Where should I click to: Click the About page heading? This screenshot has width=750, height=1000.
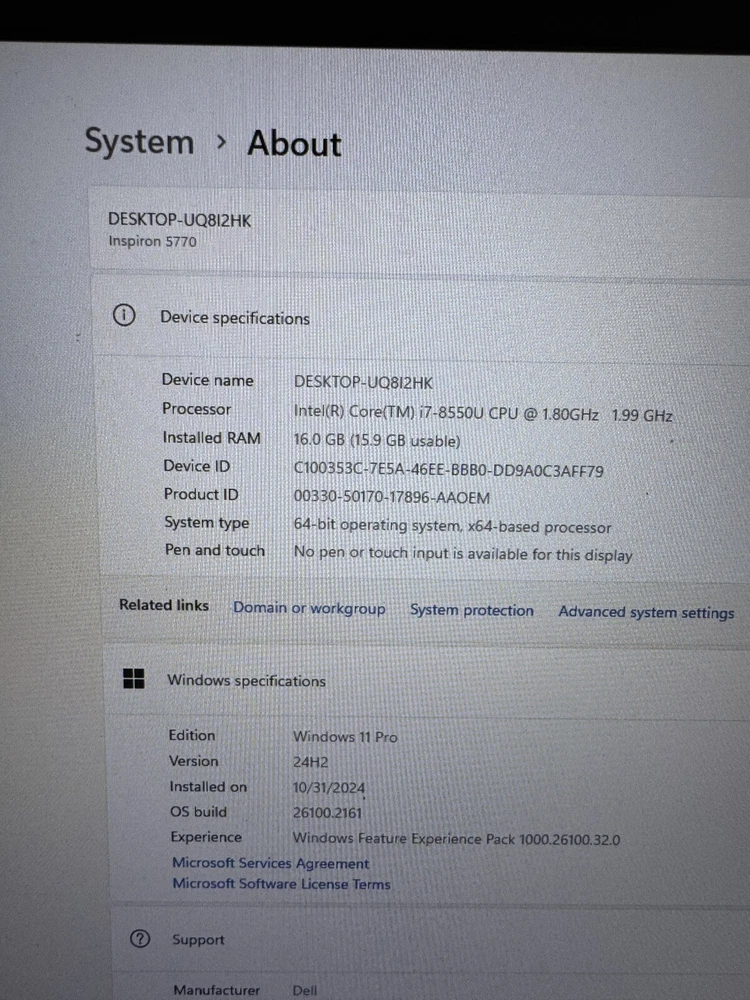(x=294, y=144)
